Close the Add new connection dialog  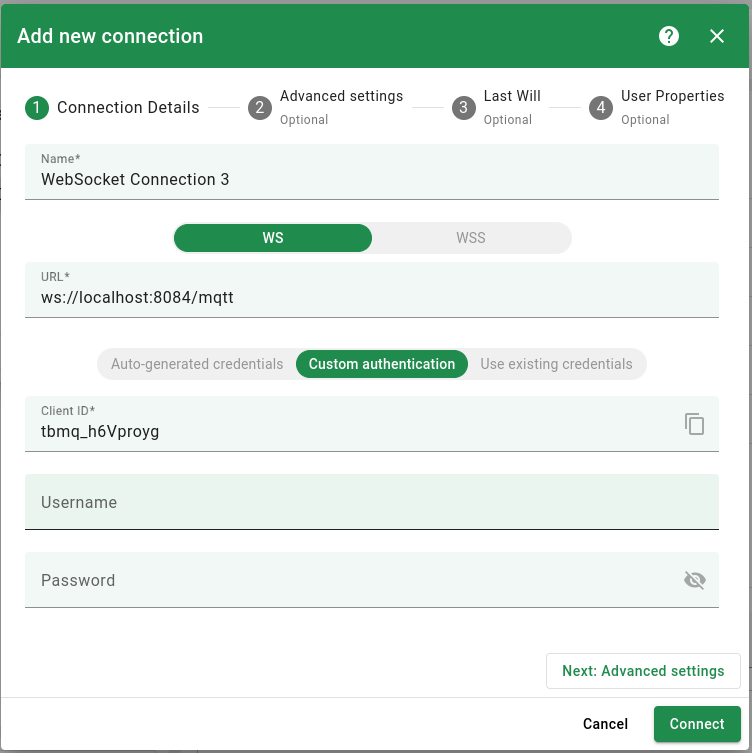click(x=717, y=36)
